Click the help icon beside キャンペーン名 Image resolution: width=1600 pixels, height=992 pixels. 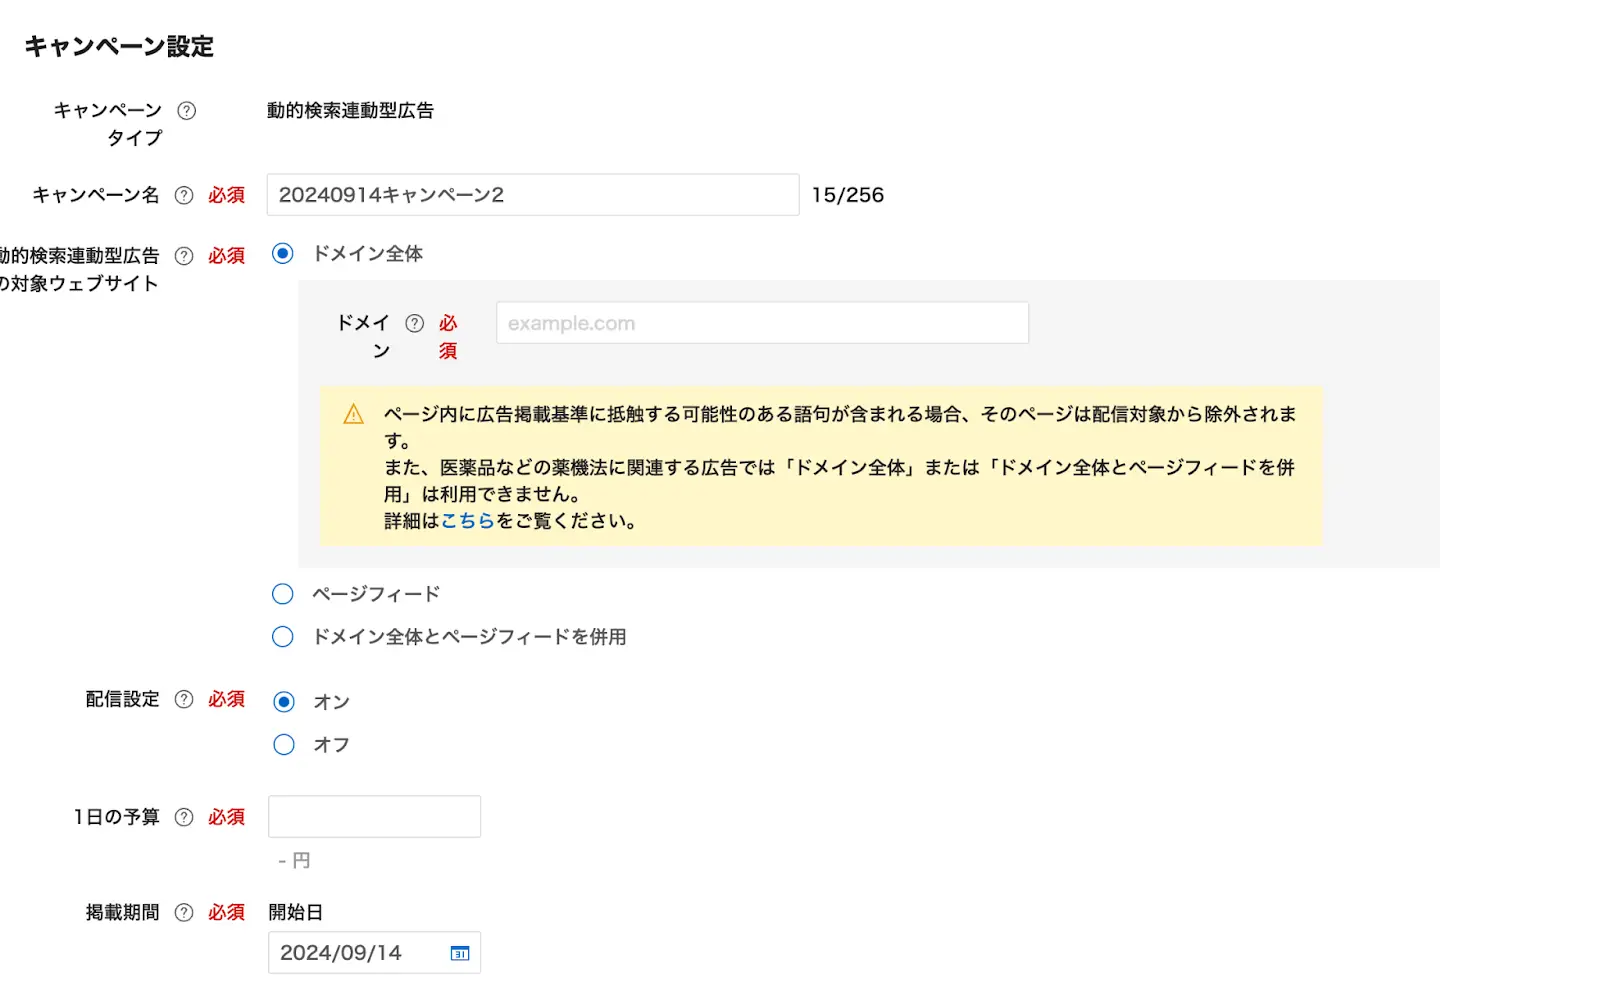(x=184, y=195)
